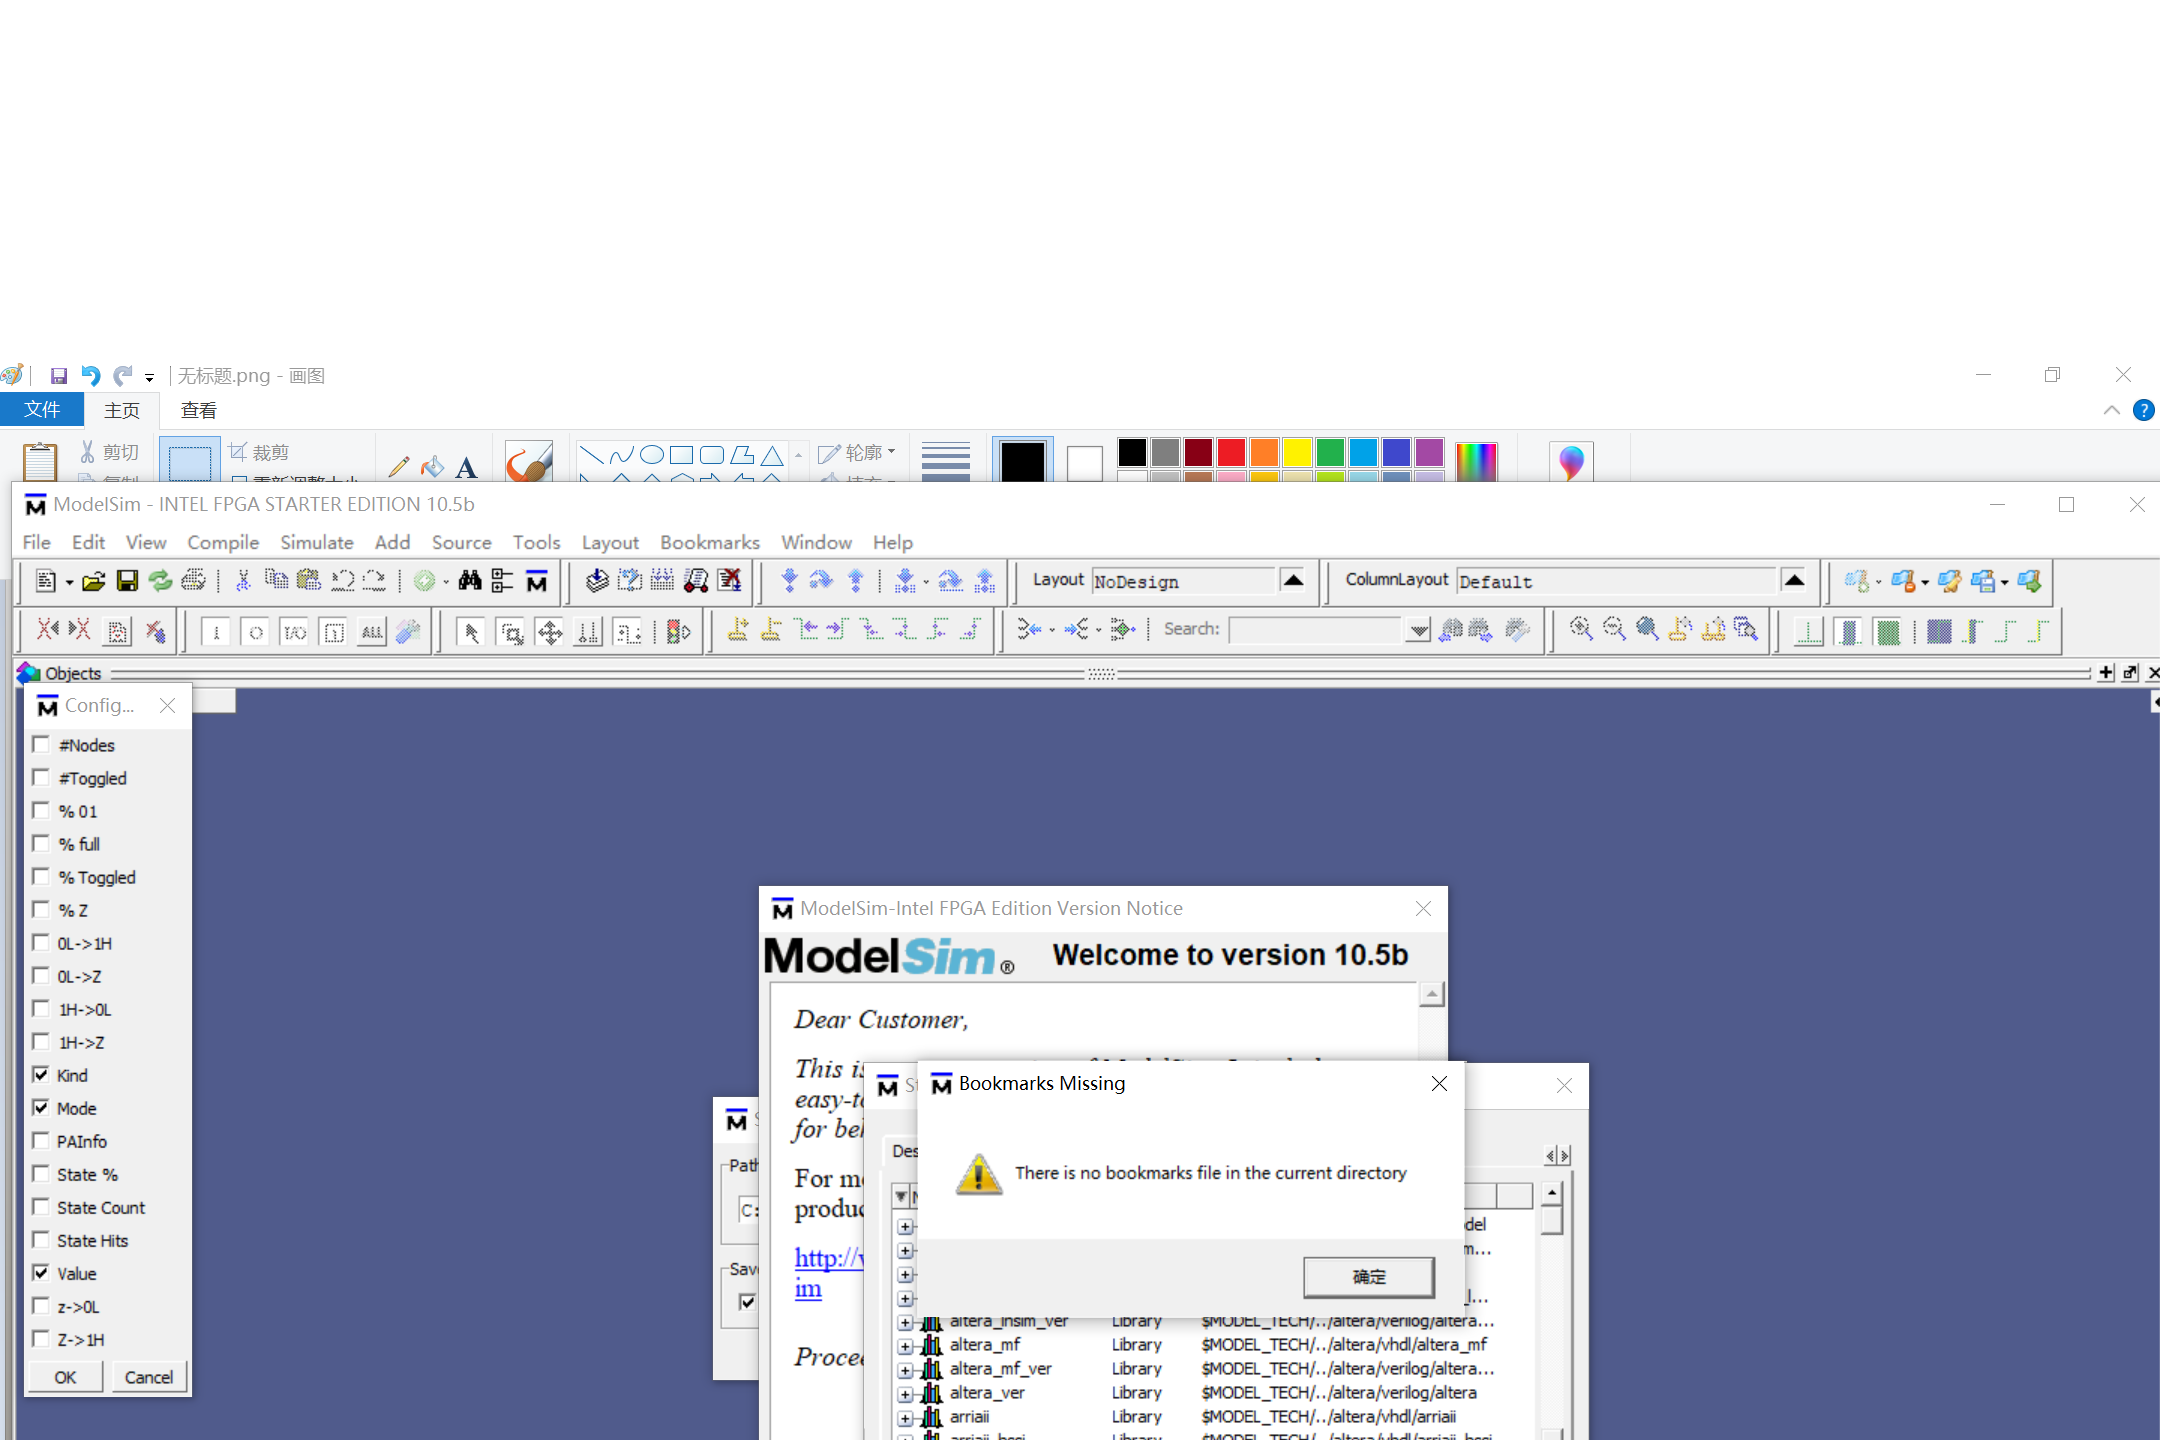Image resolution: width=2160 pixels, height=1440 pixels.
Task: Expand the altera_mf library tree node
Action: point(905,1346)
